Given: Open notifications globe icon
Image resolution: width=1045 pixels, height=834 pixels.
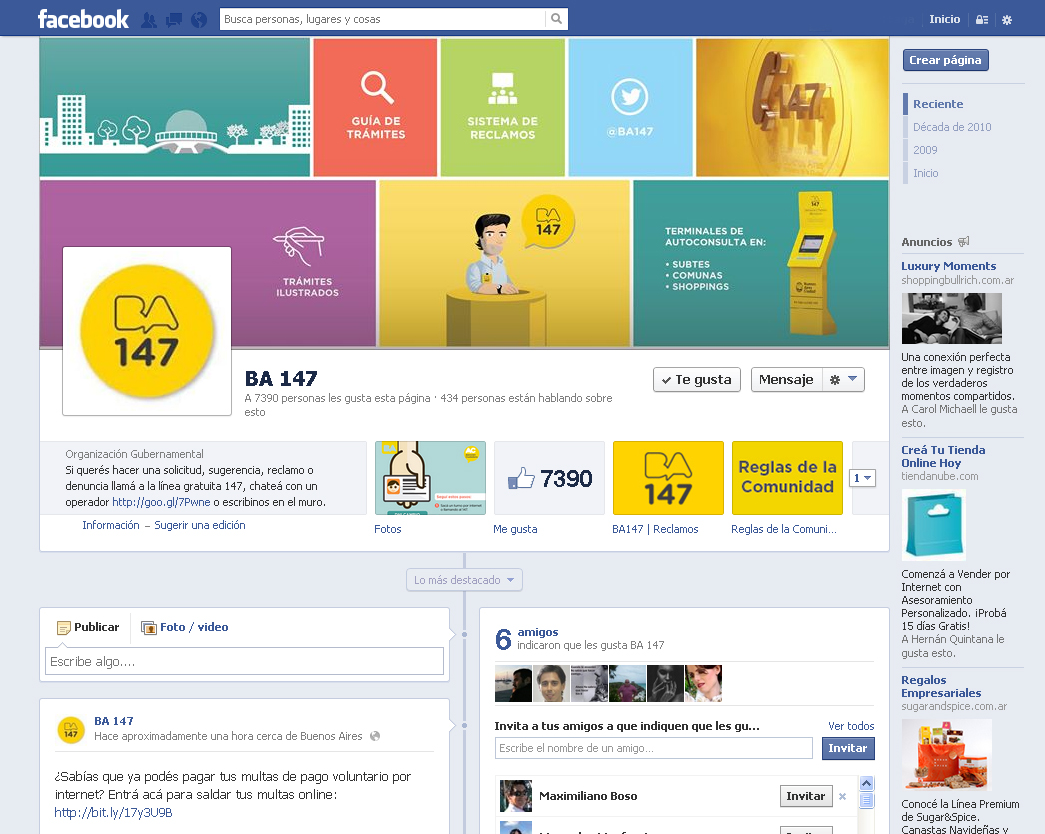Looking at the screenshot, I should pos(199,20).
